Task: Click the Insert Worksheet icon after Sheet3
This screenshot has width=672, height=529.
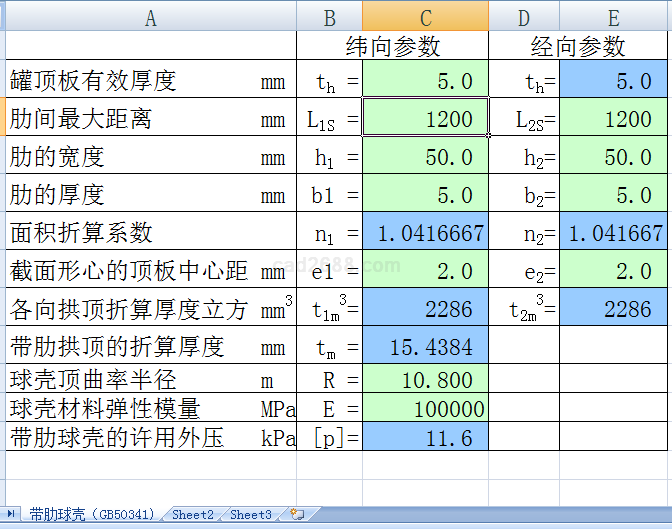Action: coord(297,514)
